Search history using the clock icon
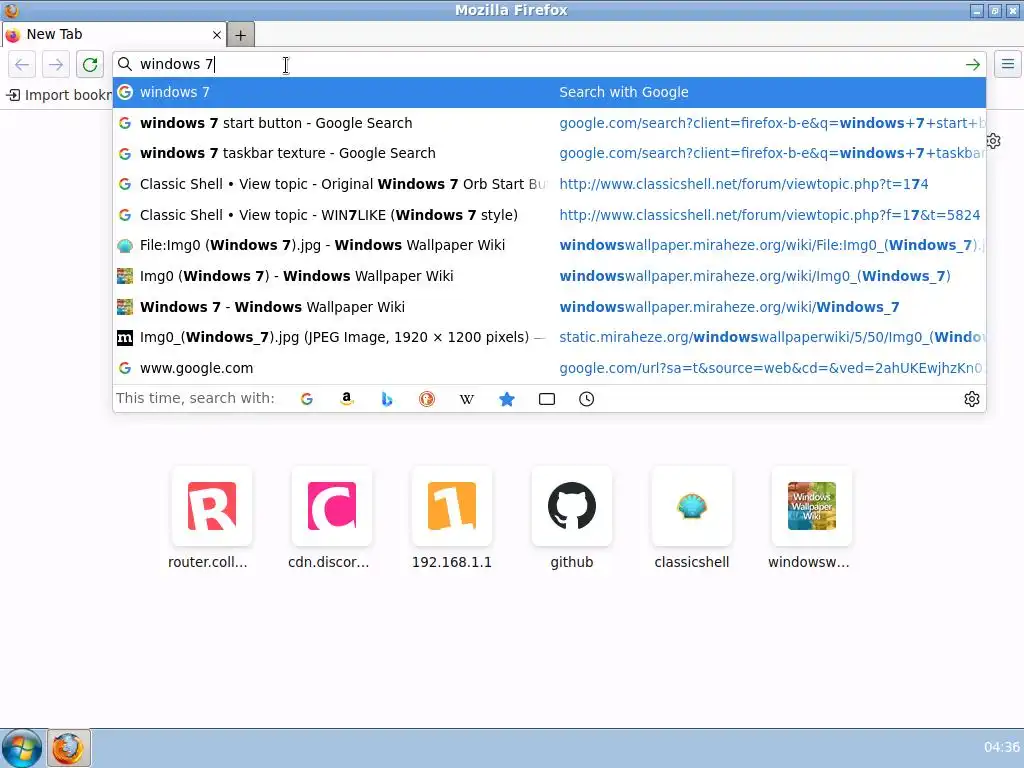The width and height of the screenshot is (1024, 768). coord(586,399)
